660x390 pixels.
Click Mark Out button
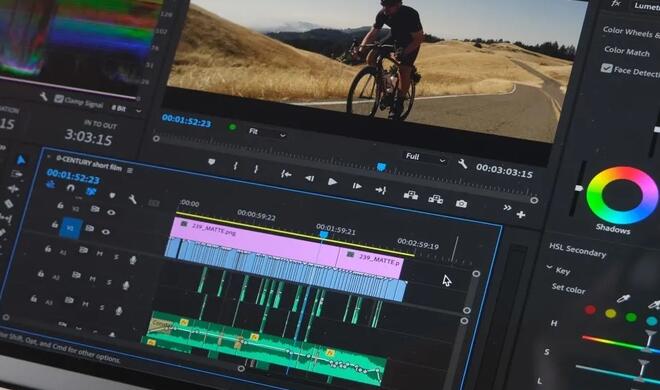click(255, 169)
